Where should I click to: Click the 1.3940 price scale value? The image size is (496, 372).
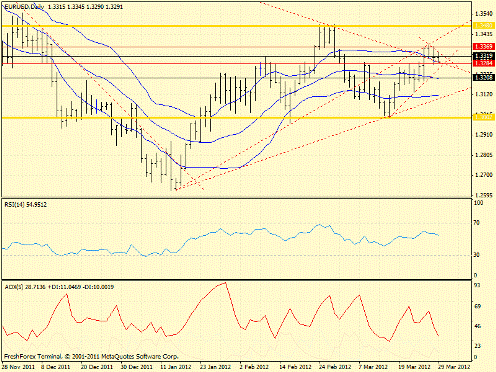[x=484, y=14]
